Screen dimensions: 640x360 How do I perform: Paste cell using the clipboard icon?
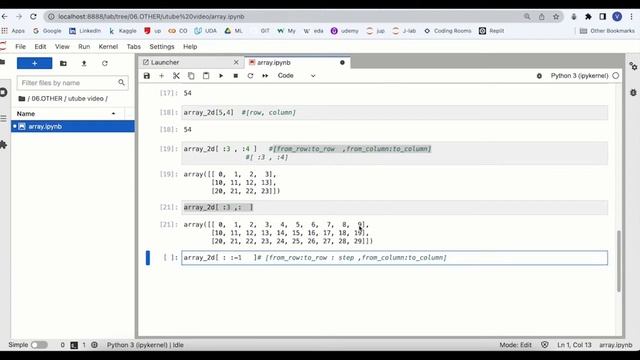tap(206, 76)
